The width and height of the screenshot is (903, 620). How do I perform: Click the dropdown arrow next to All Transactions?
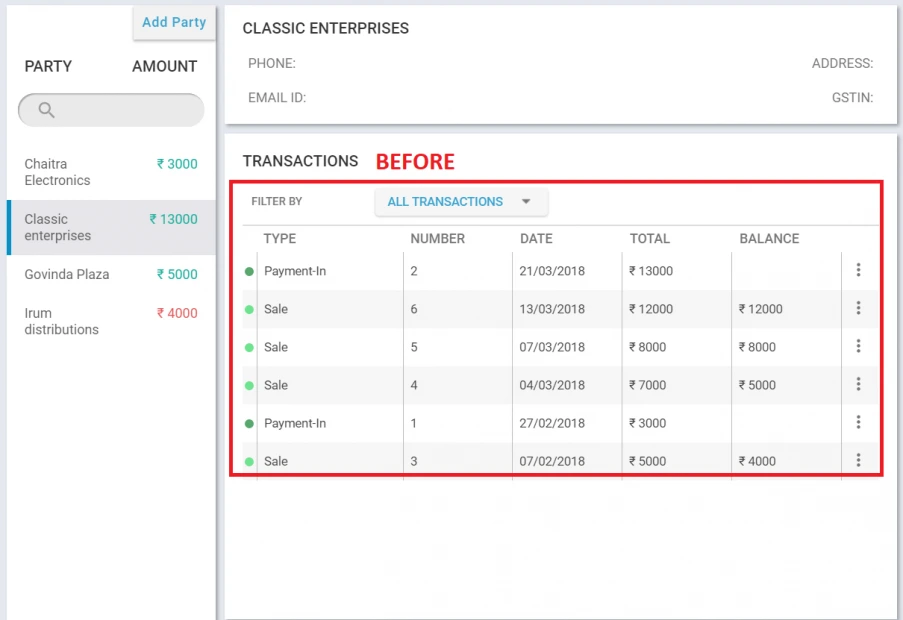point(526,201)
